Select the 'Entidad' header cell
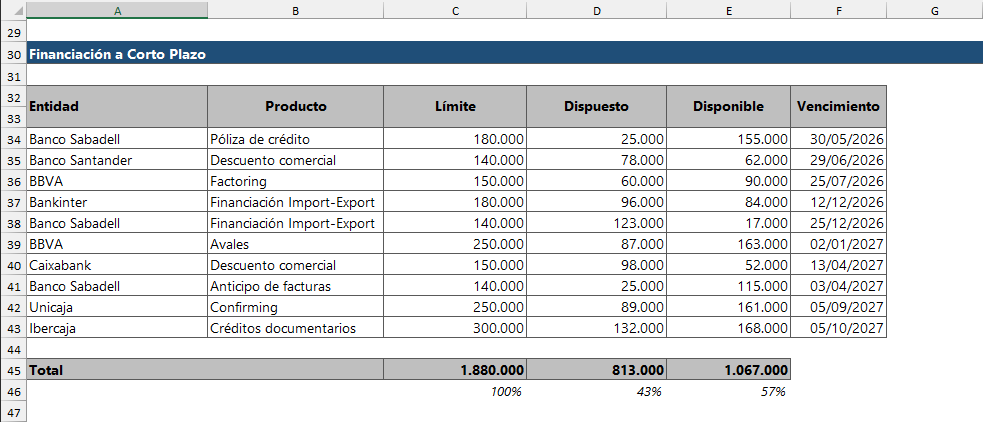The image size is (983, 422). (x=118, y=106)
